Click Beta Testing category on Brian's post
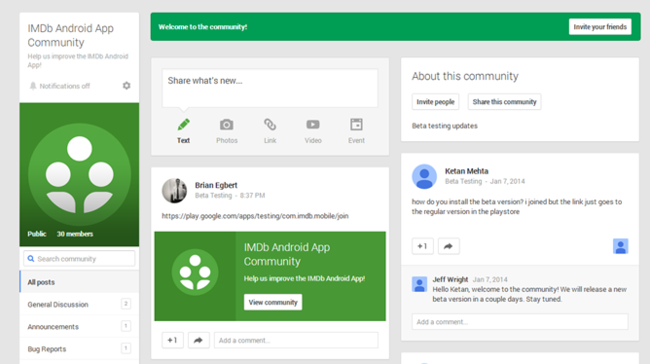The height and width of the screenshot is (364, 650). [x=213, y=195]
